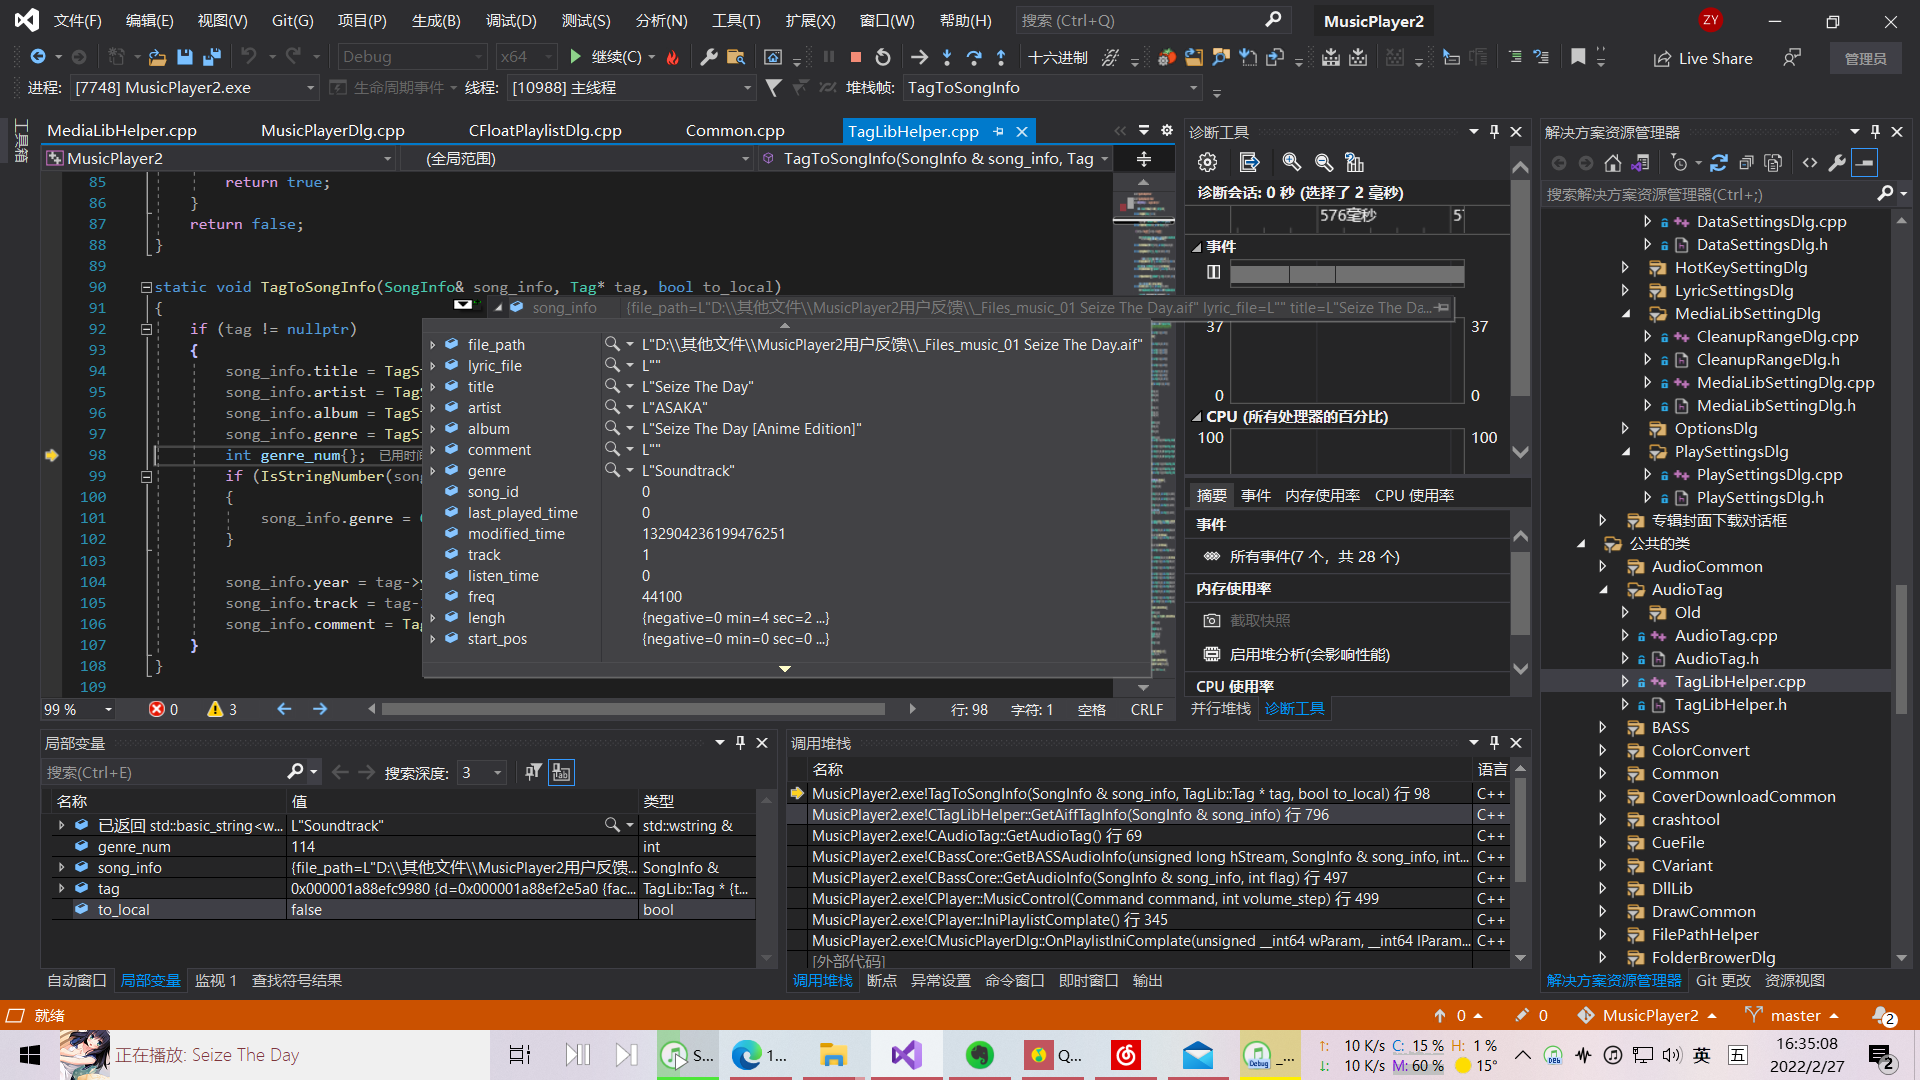1920x1080 pixels.
Task: Click the zoom in icon in diagnostics
Action: point(1291,162)
